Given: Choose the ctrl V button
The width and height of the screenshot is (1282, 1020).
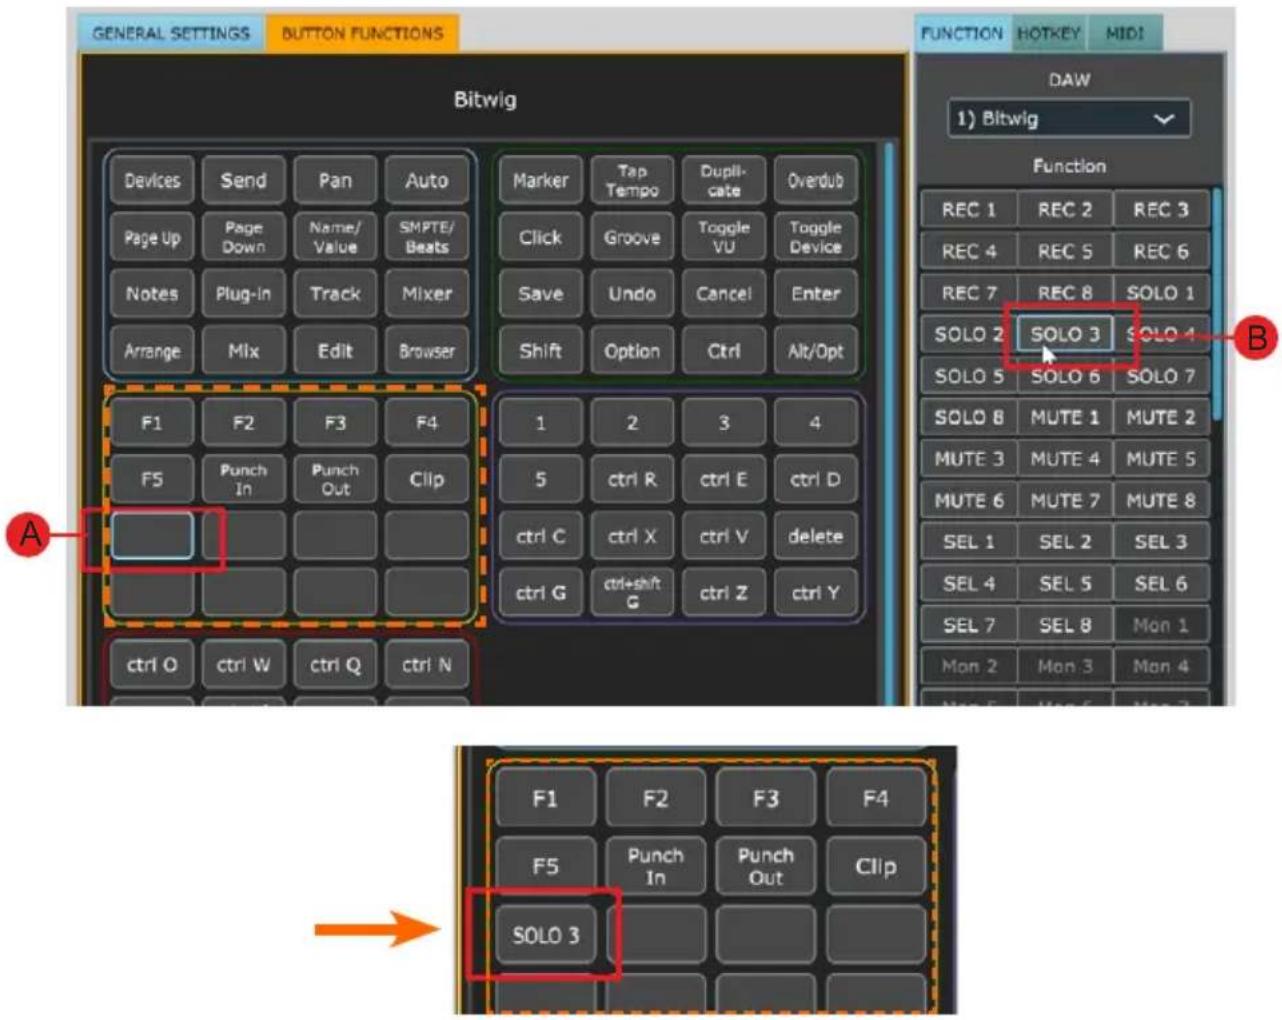Looking at the screenshot, I should pyautogui.click(x=724, y=536).
